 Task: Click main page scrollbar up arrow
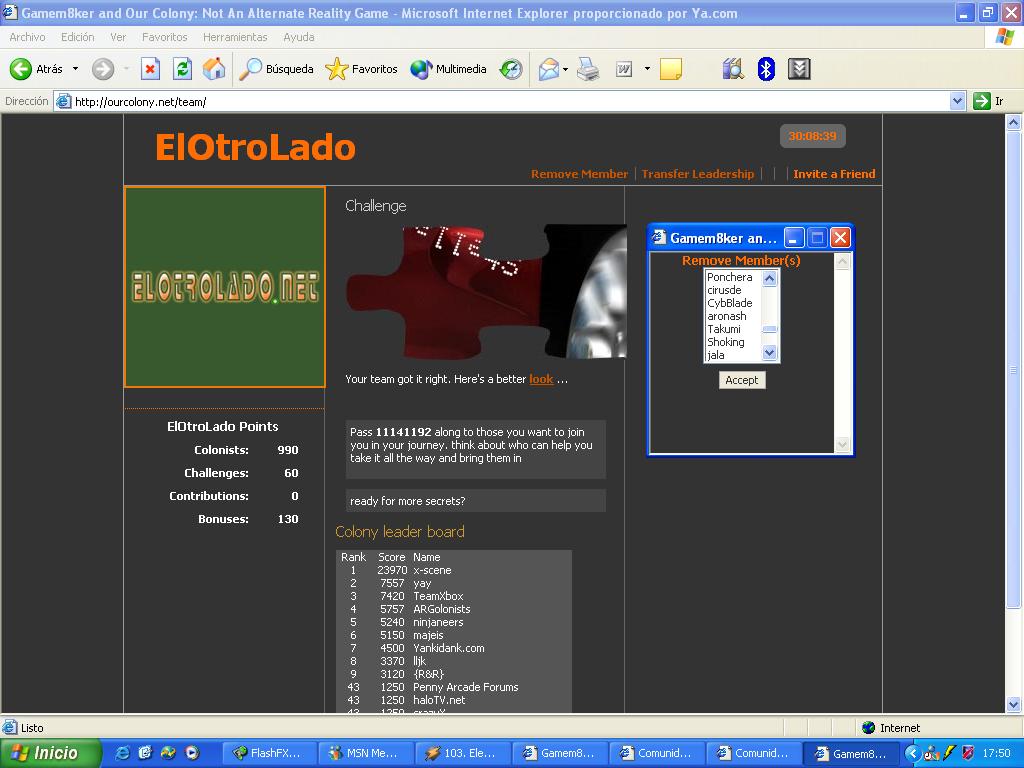click(x=1014, y=122)
